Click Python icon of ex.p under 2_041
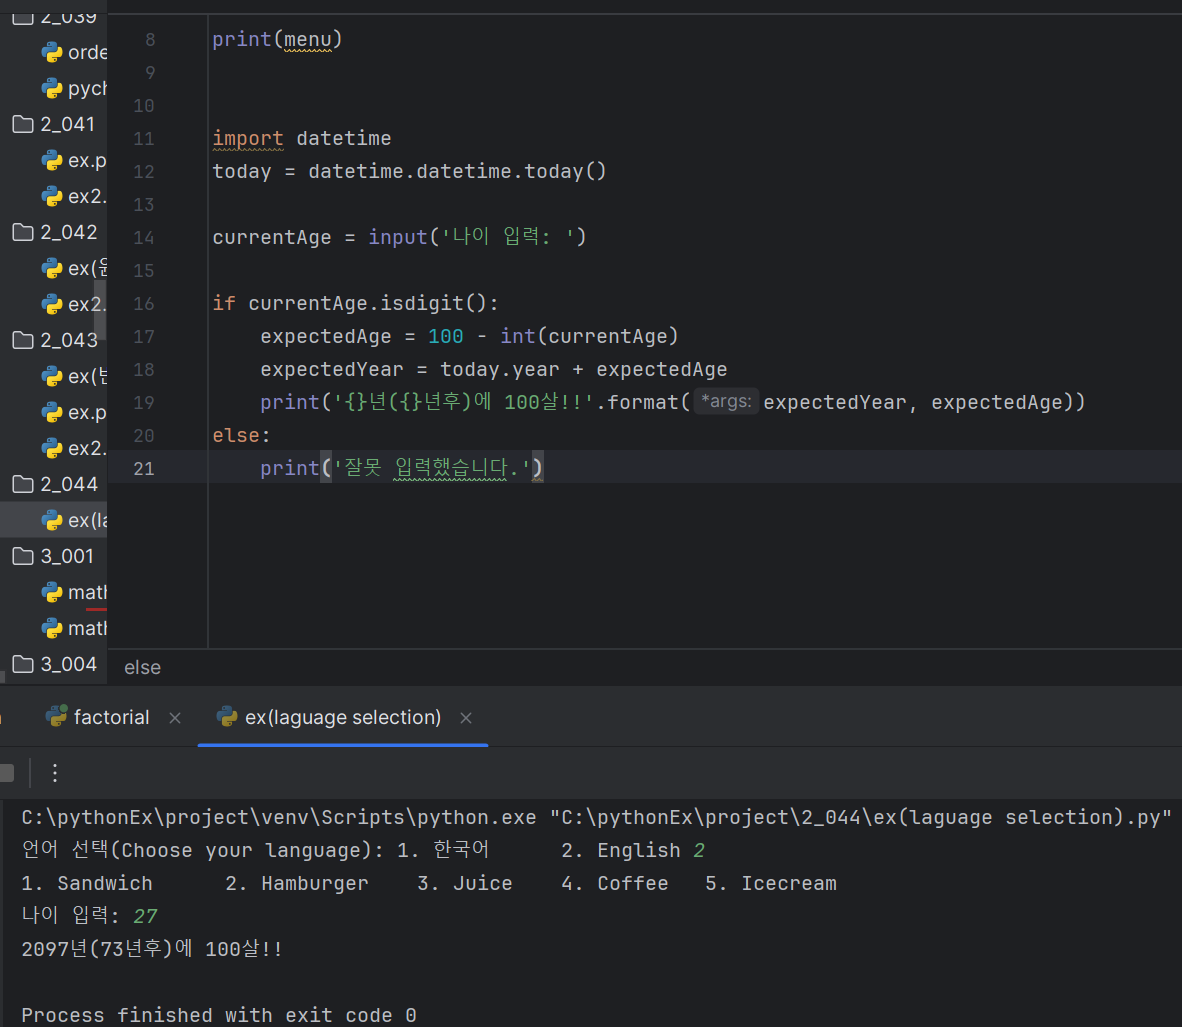1182x1027 pixels. tap(52, 160)
